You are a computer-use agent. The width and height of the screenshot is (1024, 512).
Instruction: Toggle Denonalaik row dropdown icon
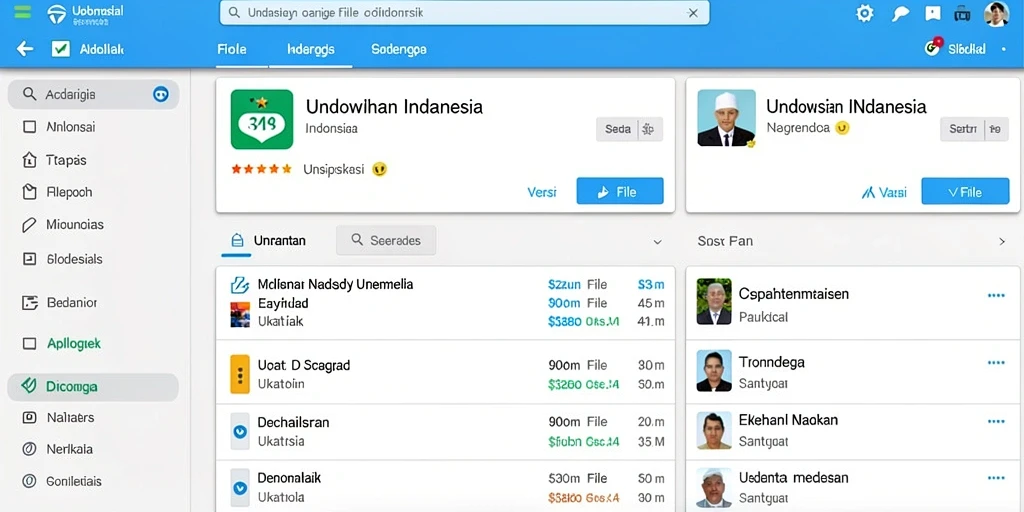click(240, 487)
